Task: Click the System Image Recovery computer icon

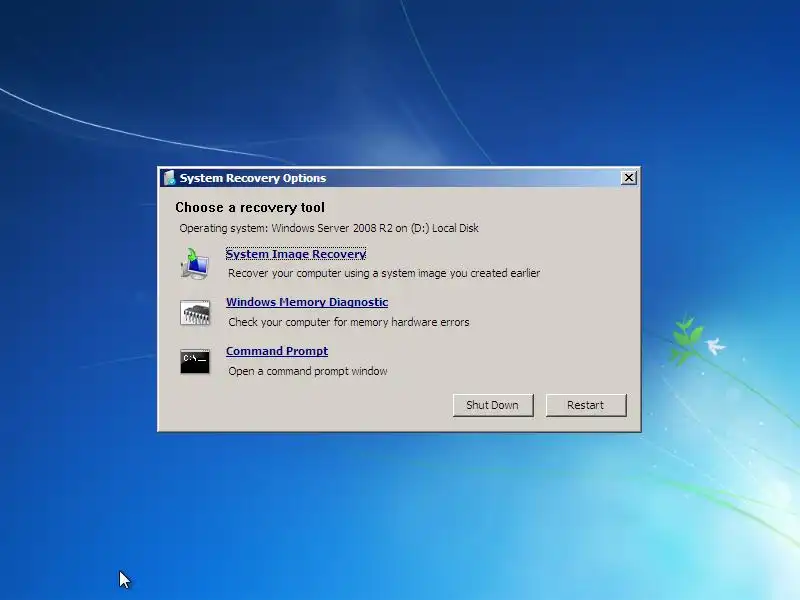Action: tap(194, 264)
